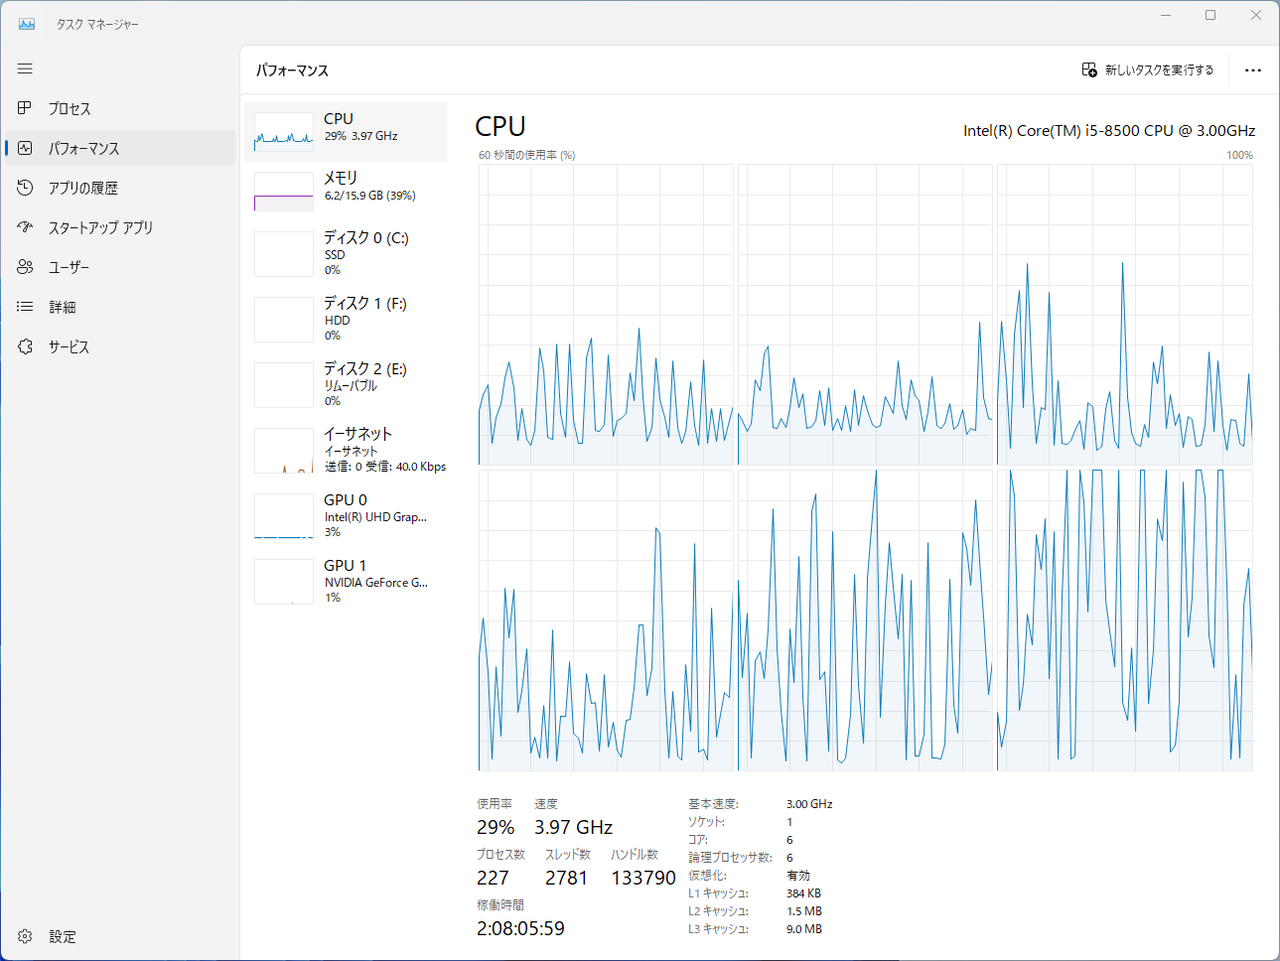Go to the ユーザー users icon

tap(25, 267)
